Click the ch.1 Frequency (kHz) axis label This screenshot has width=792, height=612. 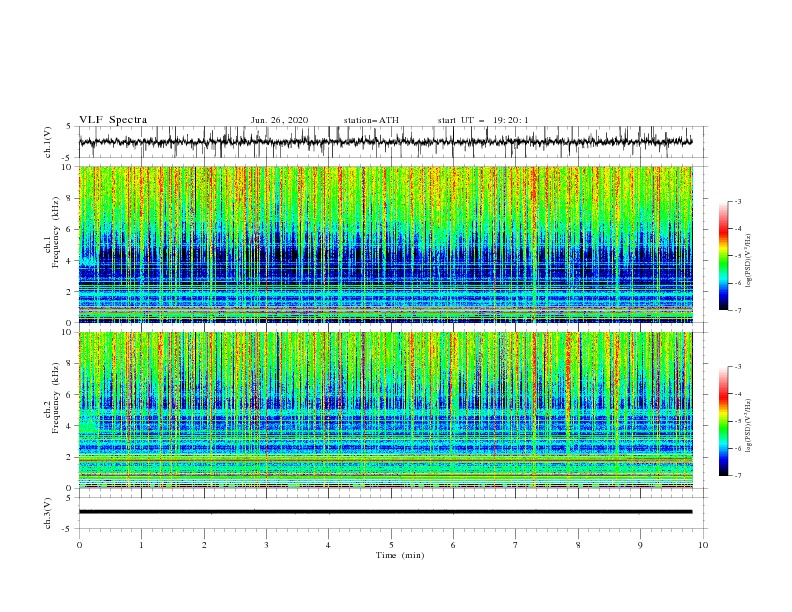(53, 231)
